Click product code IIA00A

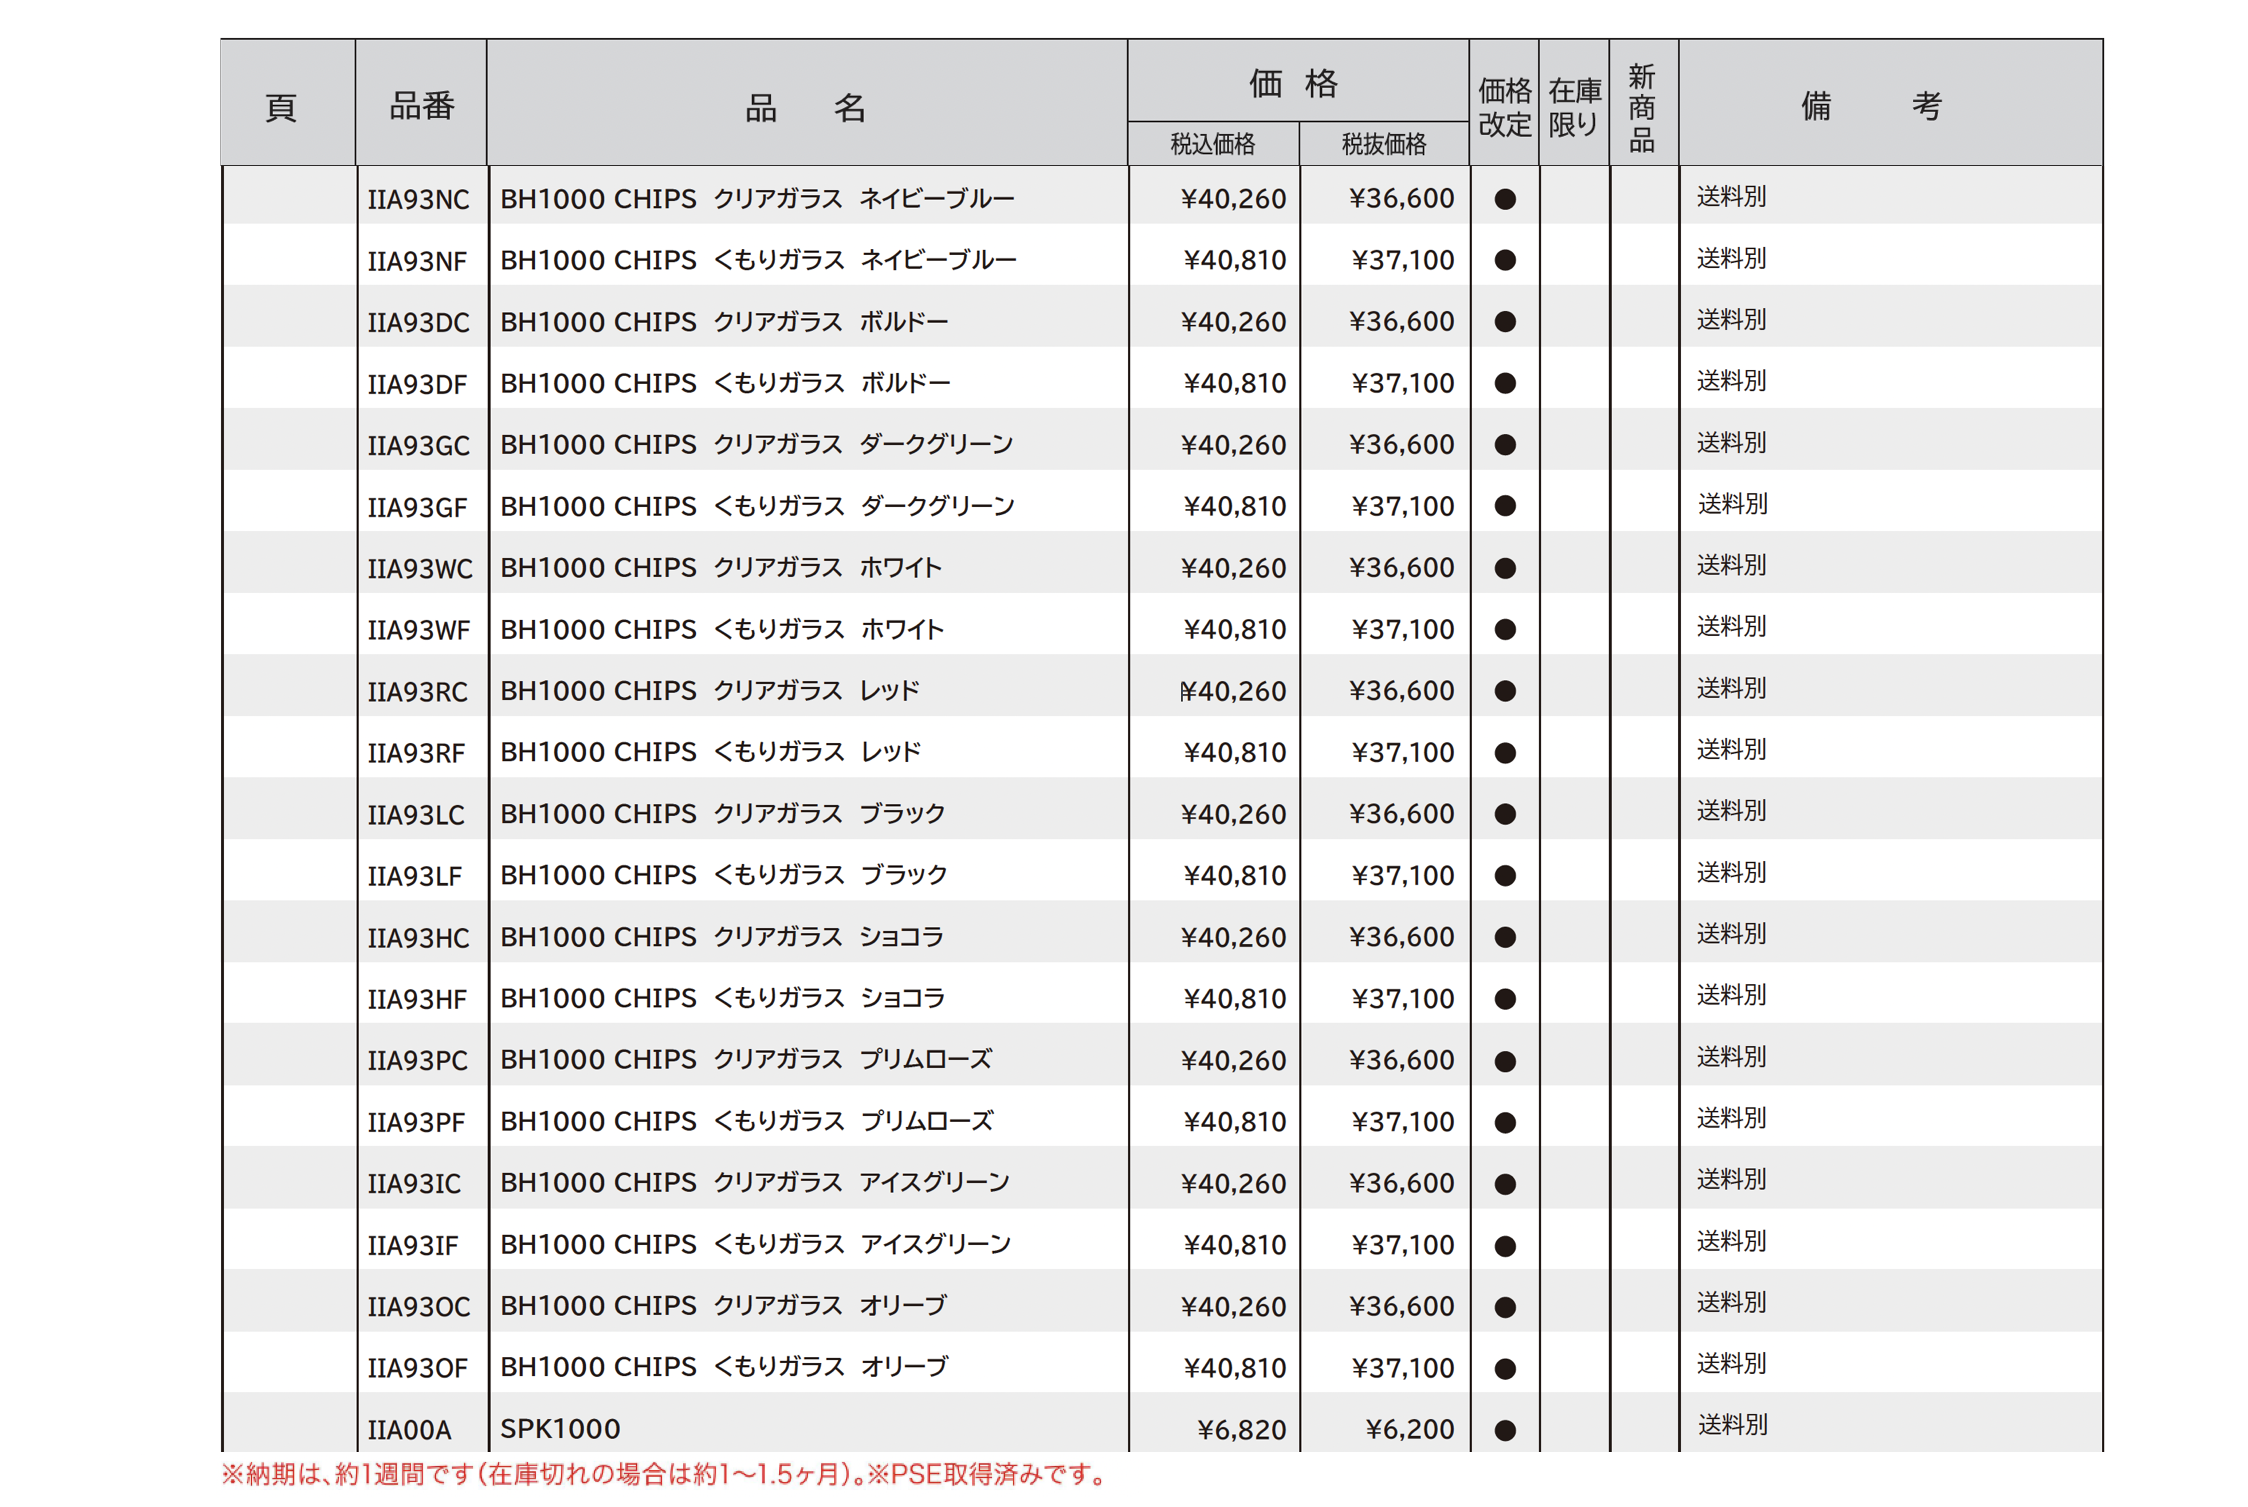409,1430
